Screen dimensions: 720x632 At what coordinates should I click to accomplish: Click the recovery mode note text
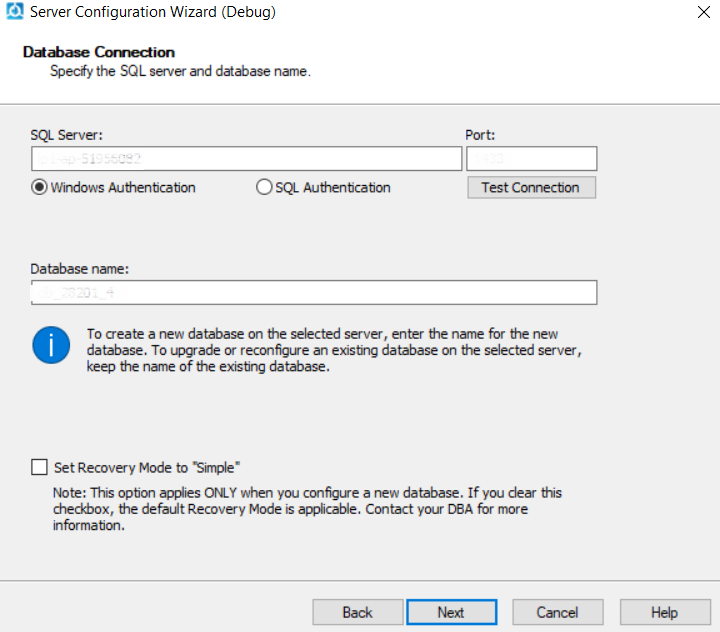307,509
